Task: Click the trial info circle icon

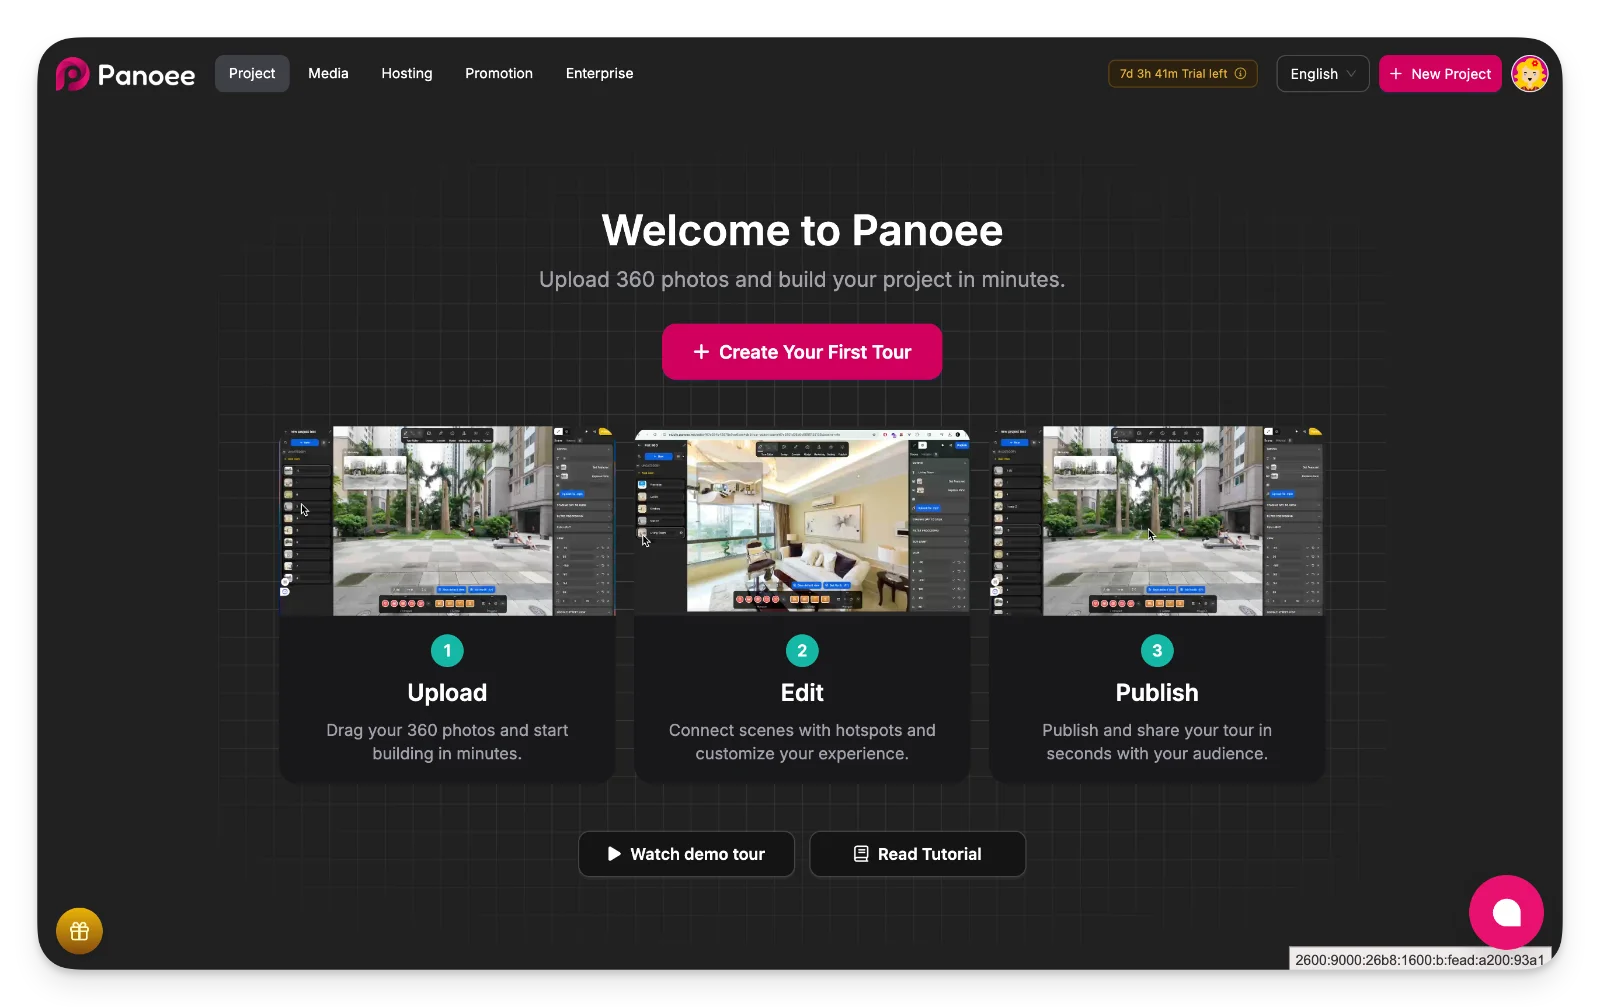Action: [1240, 74]
